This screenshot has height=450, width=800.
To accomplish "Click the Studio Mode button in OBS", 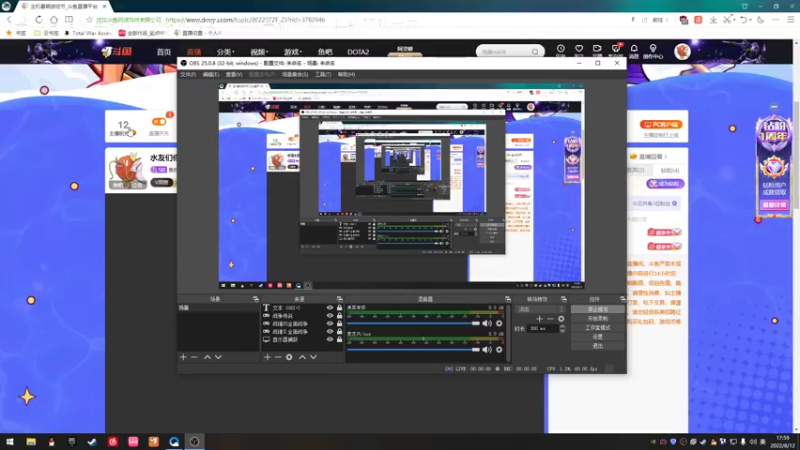I will point(597,328).
